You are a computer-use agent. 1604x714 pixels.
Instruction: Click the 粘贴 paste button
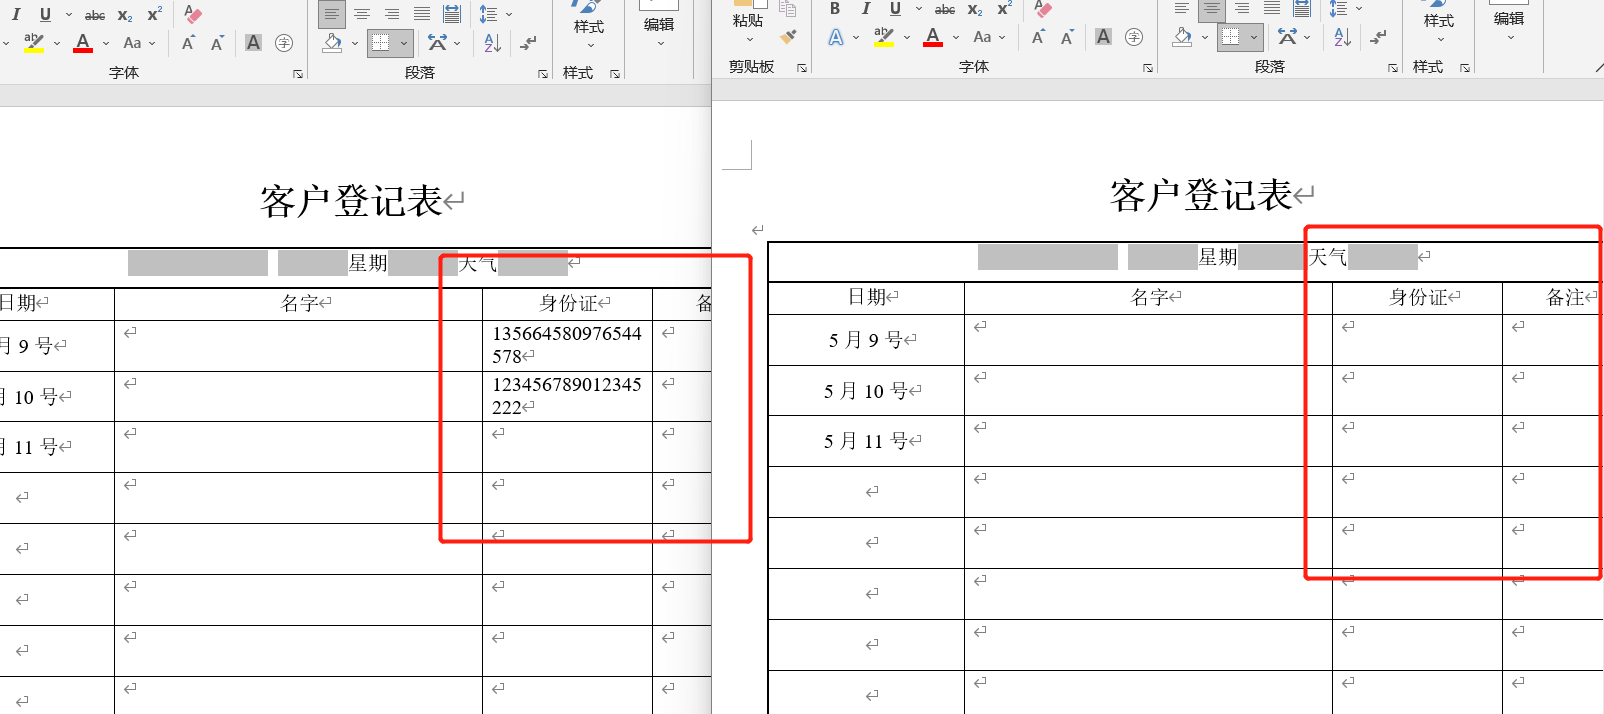pyautogui.click(x=747, y=20)
